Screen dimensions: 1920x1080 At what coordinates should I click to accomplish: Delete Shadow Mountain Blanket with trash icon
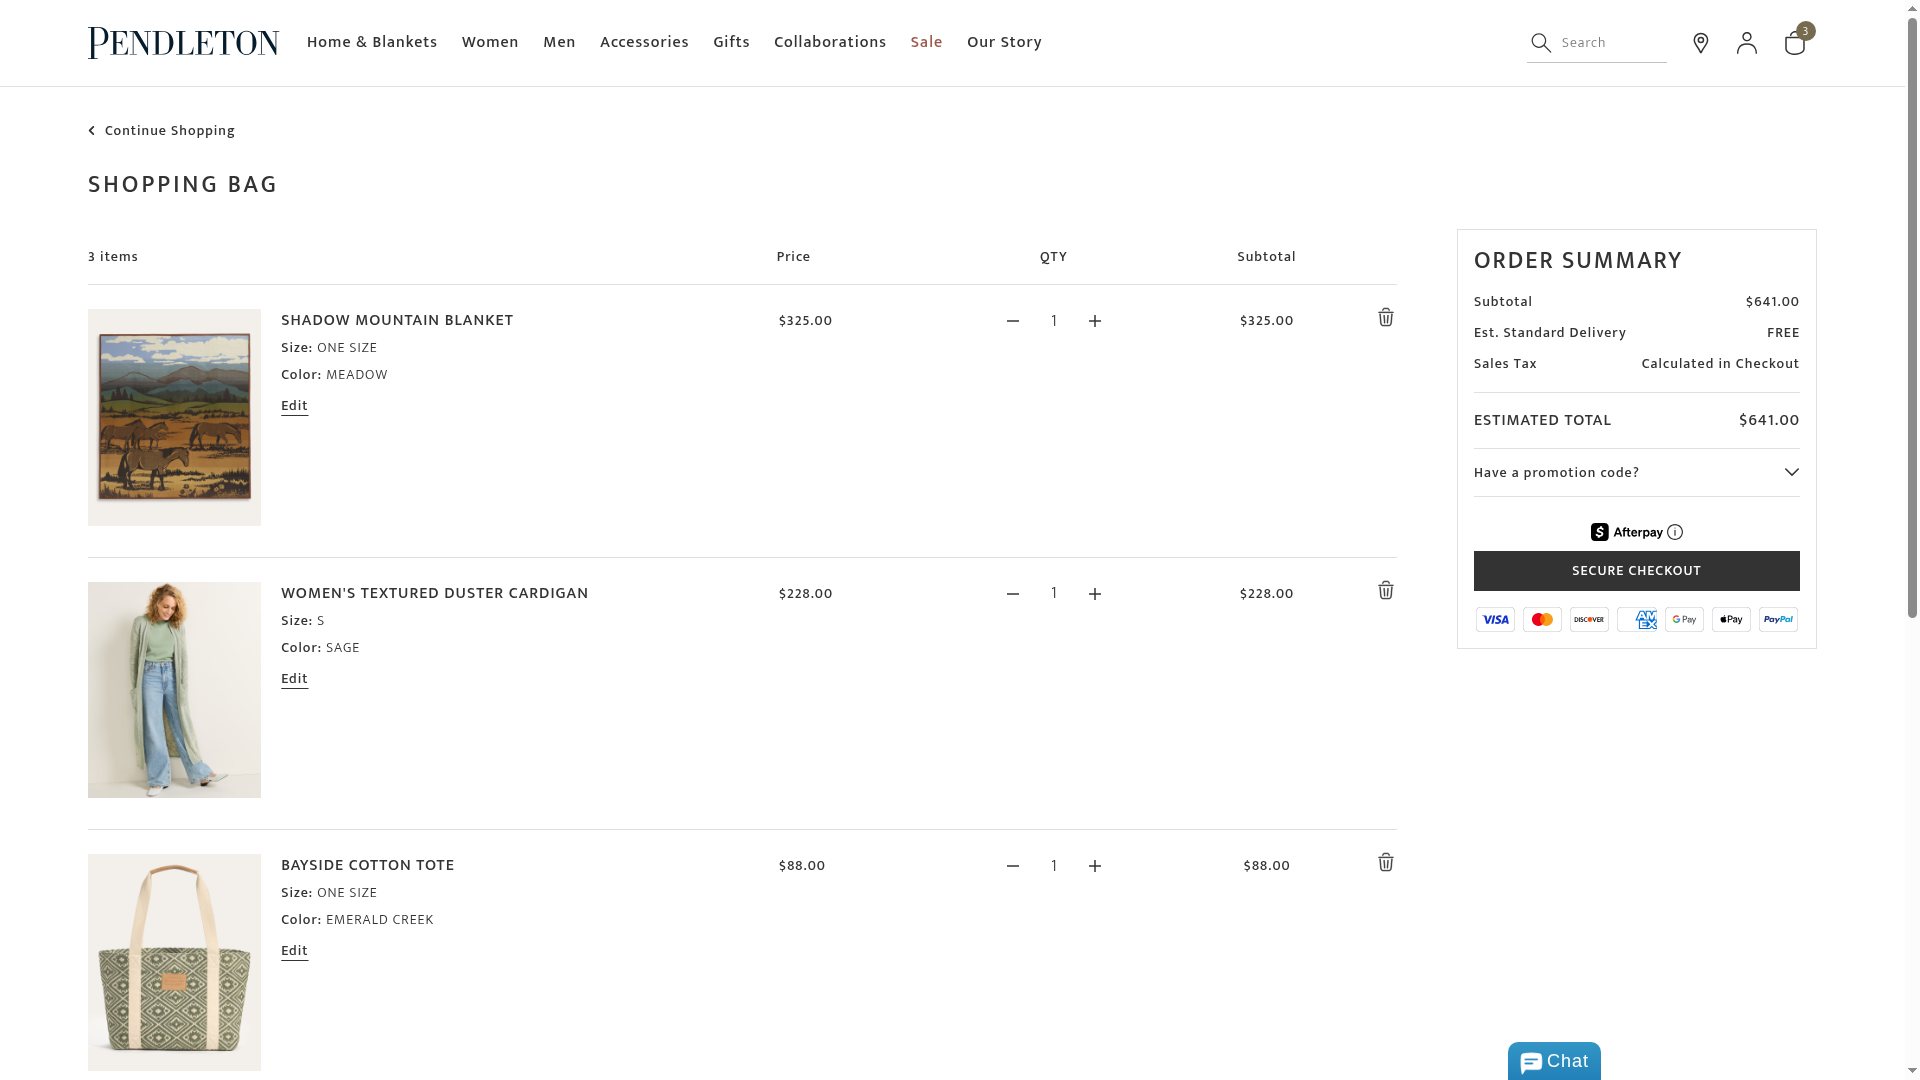pyautogui.click(x=1385, y=318)
